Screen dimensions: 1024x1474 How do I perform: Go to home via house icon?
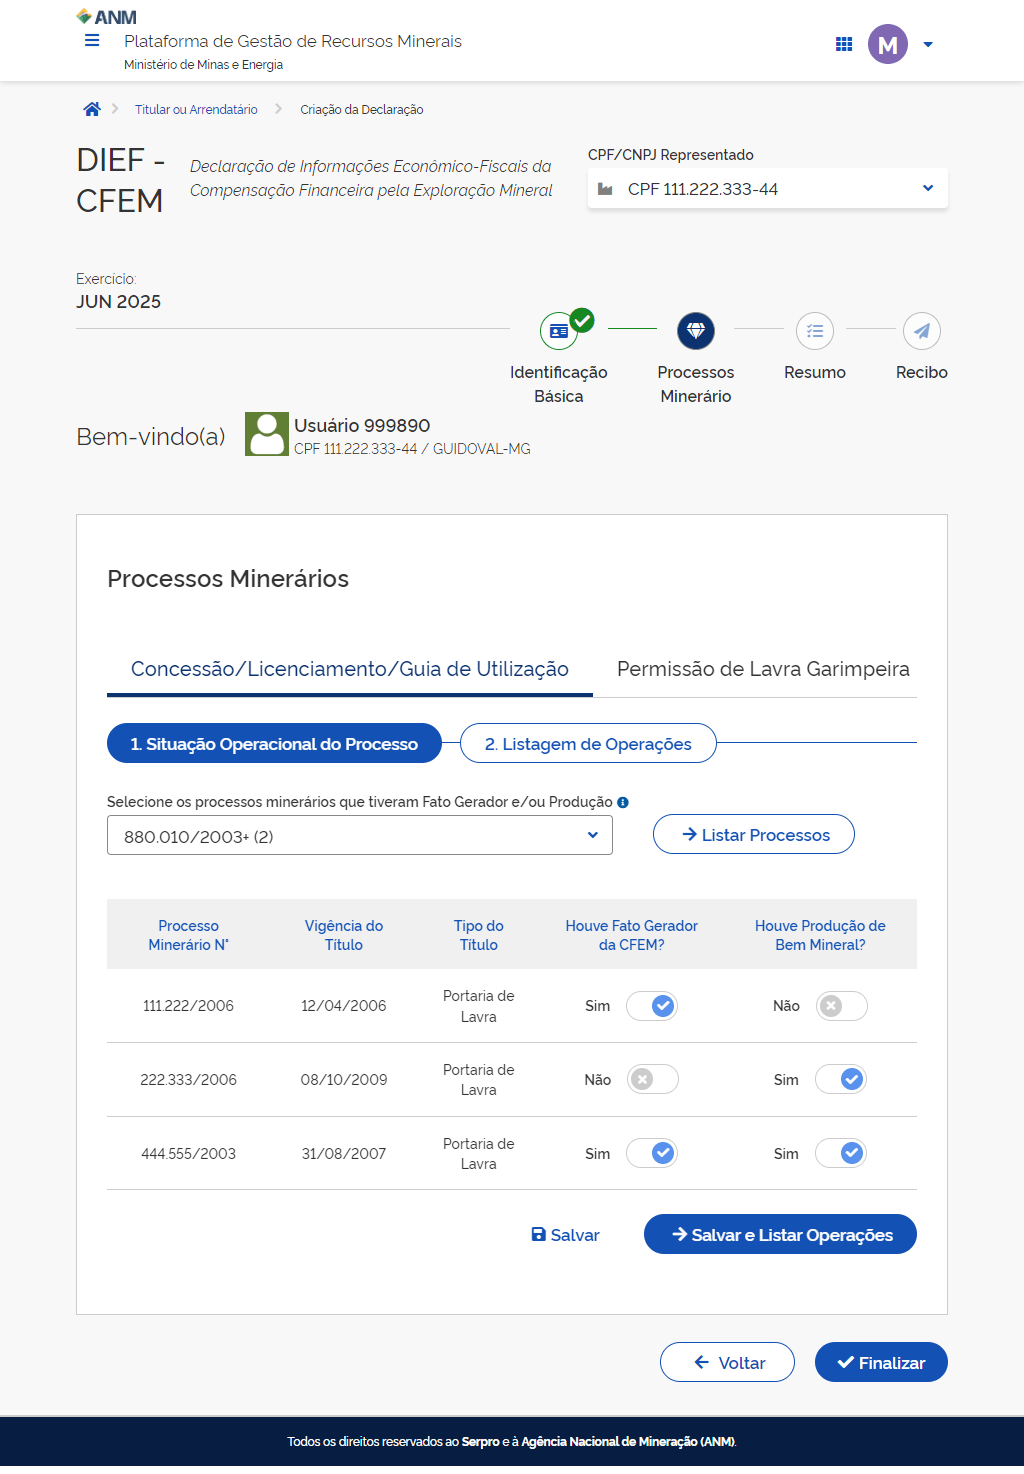tap(92, 110)
